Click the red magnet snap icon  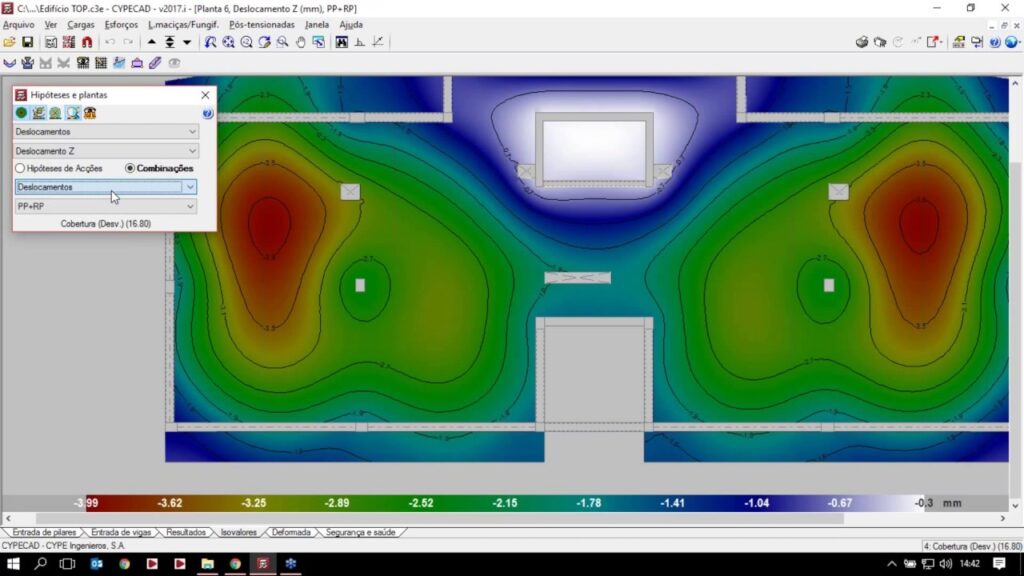(87, 42)
